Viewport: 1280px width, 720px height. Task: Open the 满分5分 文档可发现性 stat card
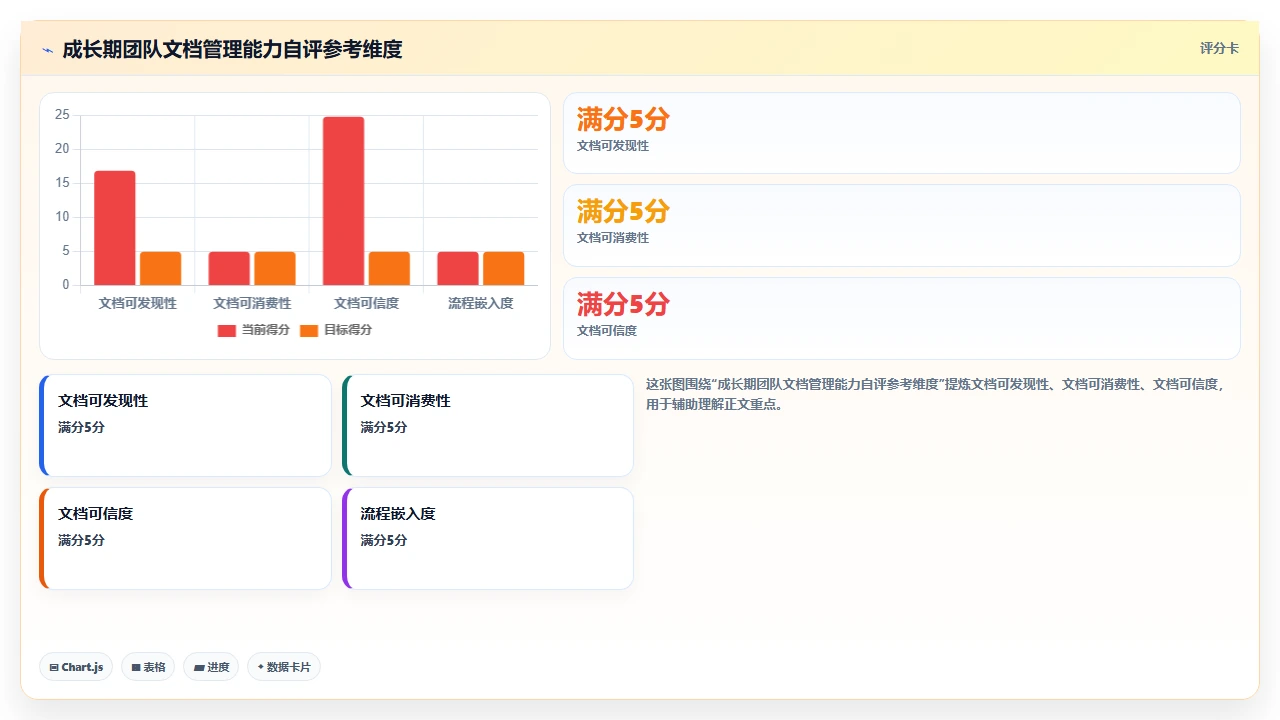tap(902, 133)
